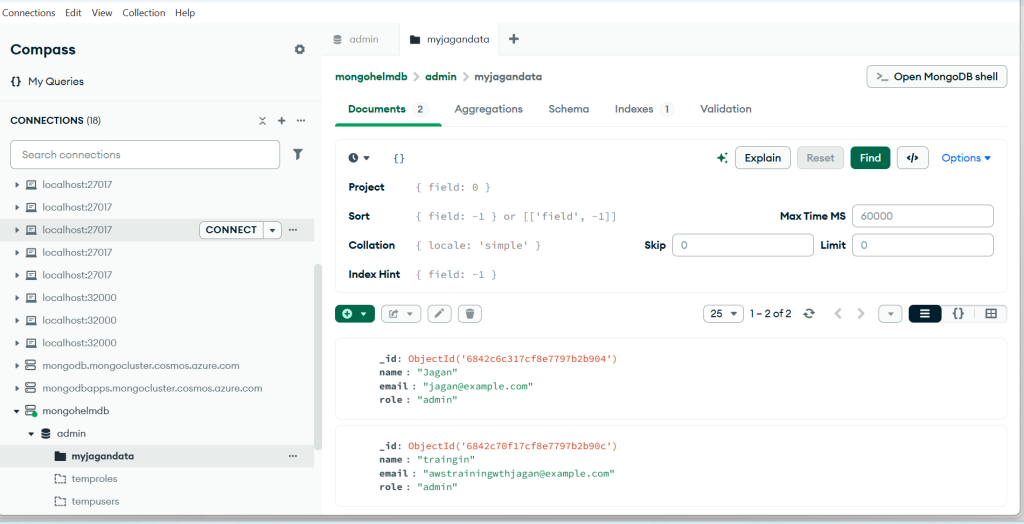Screen dimensions: 1024x524
Task: Click Open MongoDB shell button
Action: pos(936,76)
